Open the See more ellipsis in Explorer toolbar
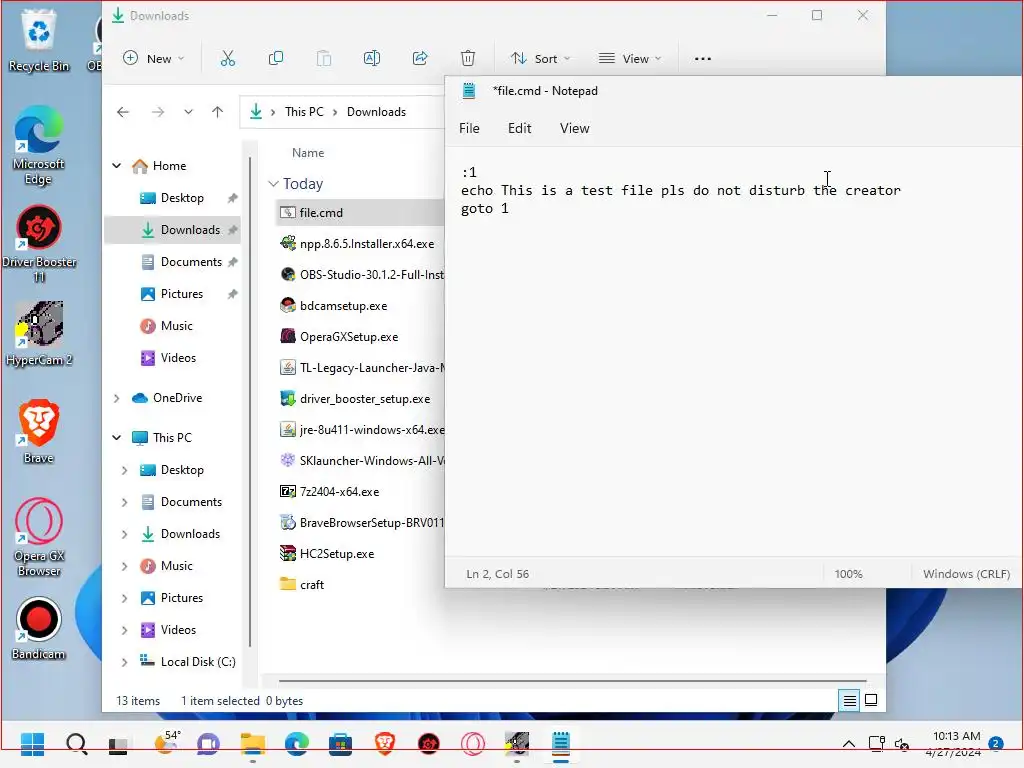This screenshot has height=768, width=1024. 703,59
